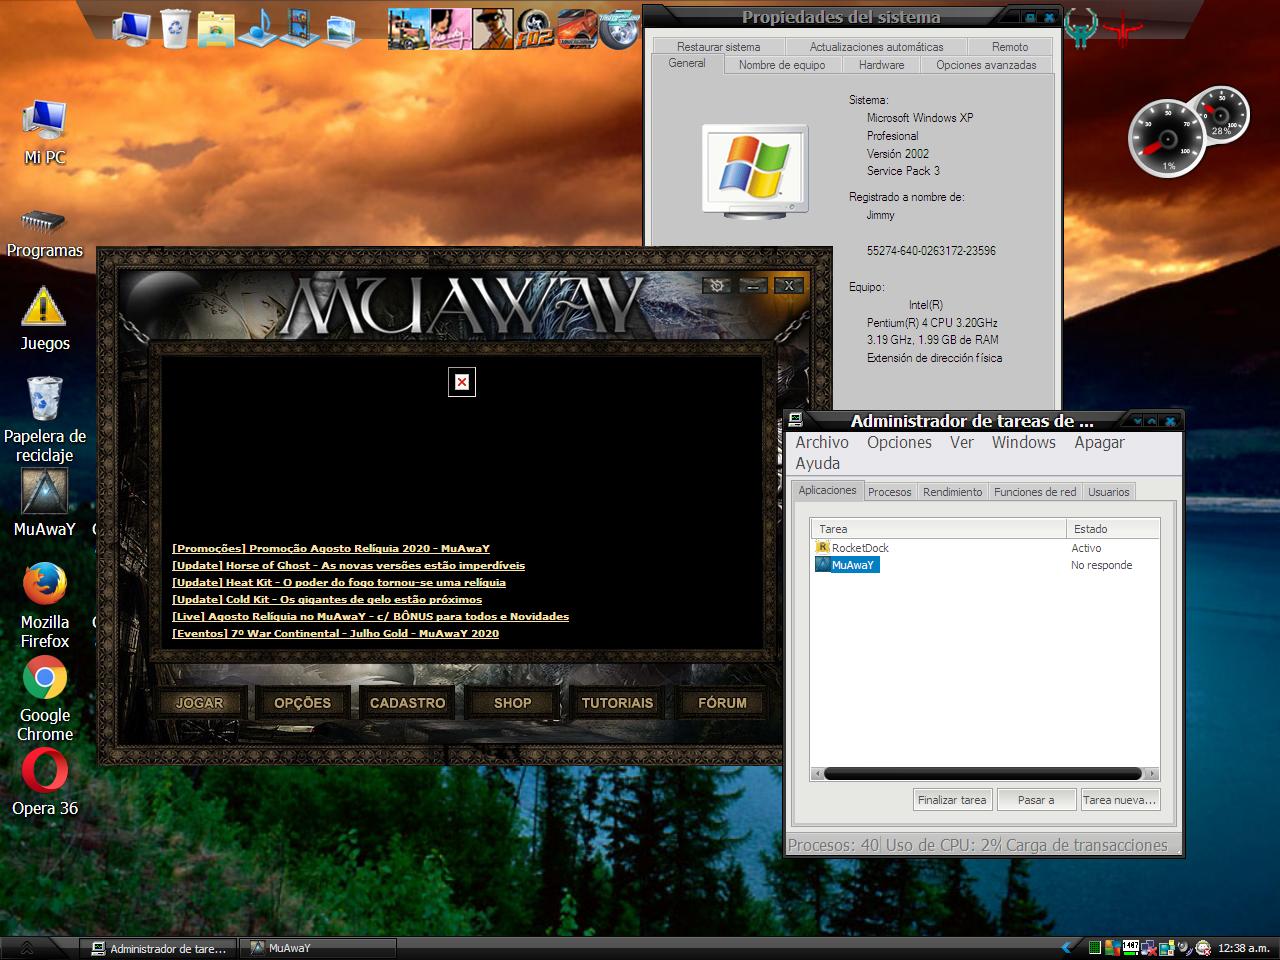Click the colorful shield tray icon
This screenshot has width=1280, height=960.
coord(1112,947)
